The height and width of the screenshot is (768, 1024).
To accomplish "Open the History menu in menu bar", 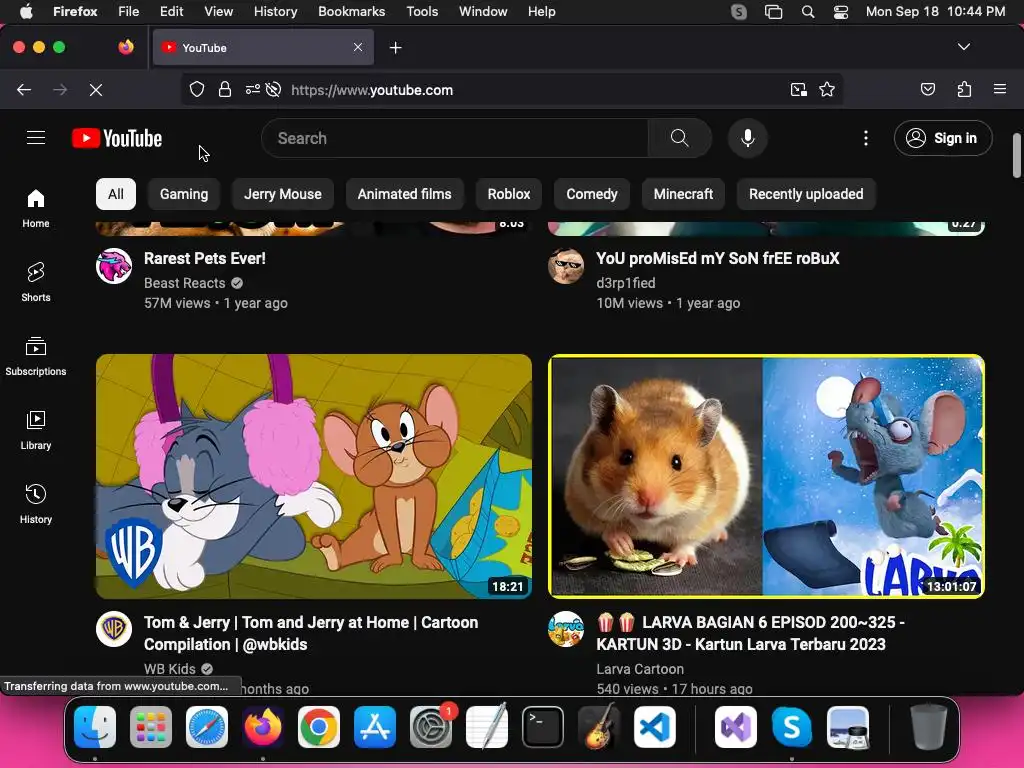I will [x=275, y=12].
